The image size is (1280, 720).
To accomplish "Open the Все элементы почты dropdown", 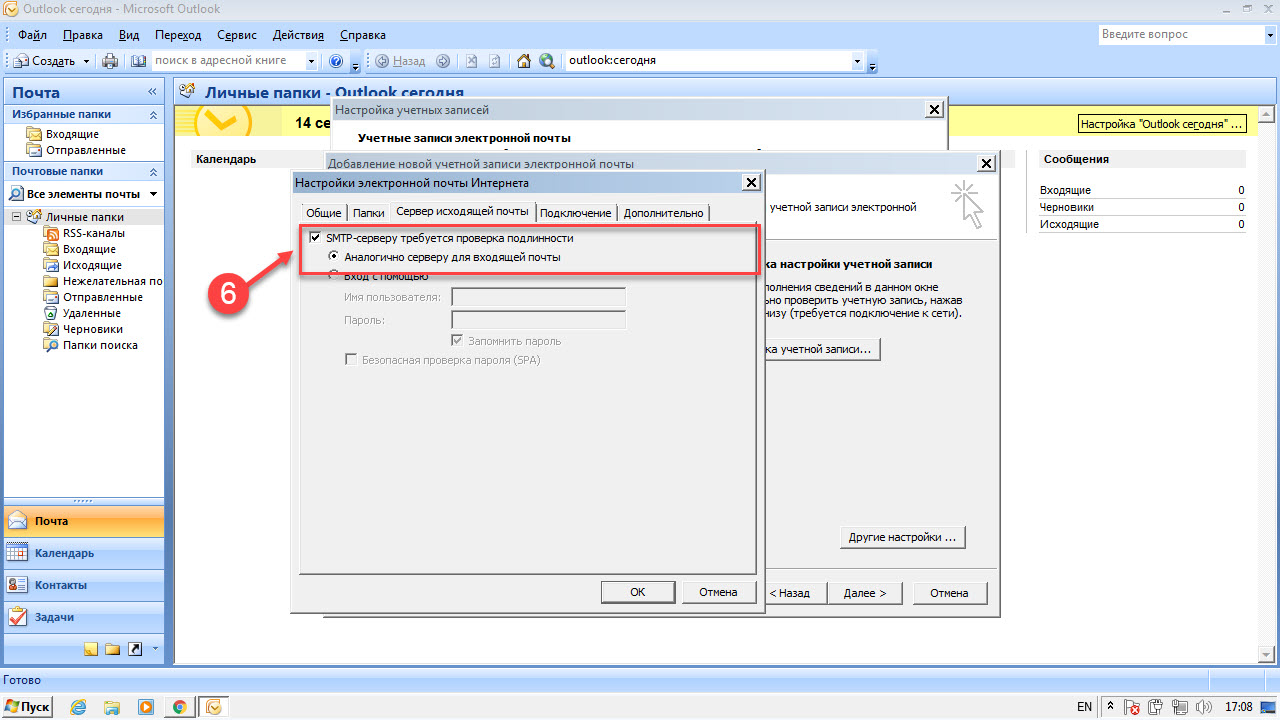I will tap(153, 194).
